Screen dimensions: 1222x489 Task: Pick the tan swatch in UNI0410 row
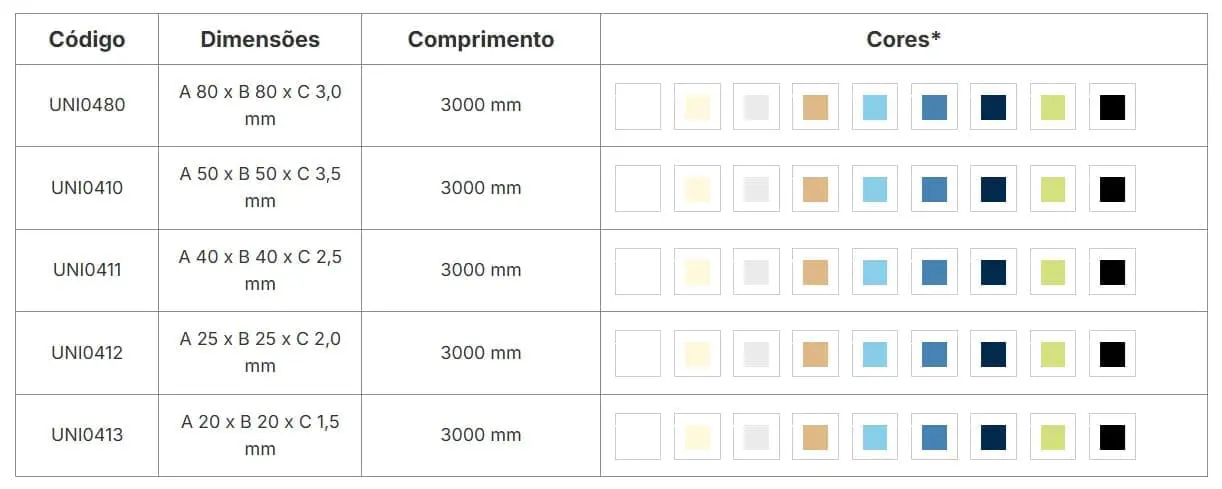[815, 189]
